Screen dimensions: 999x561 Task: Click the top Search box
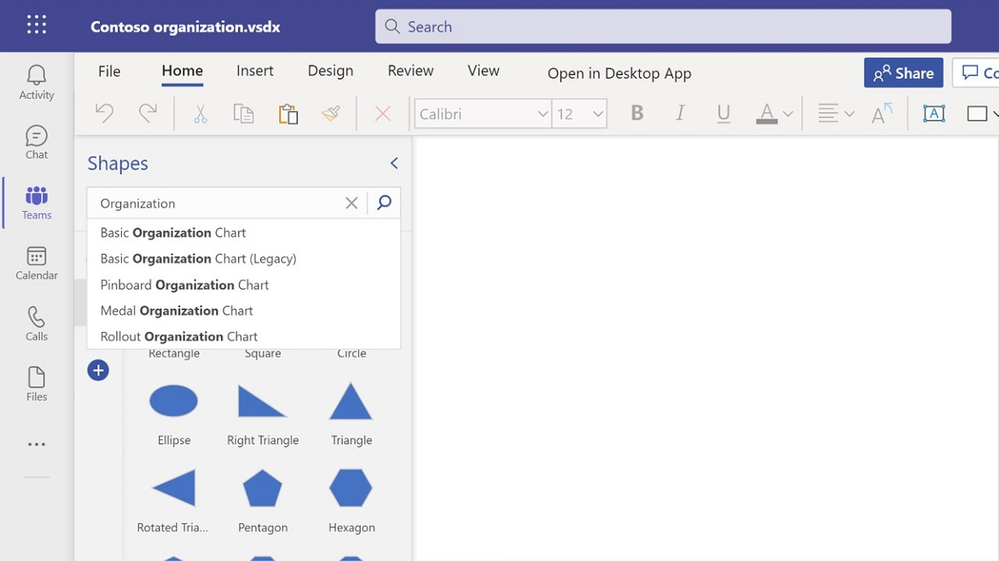[663, 27]
